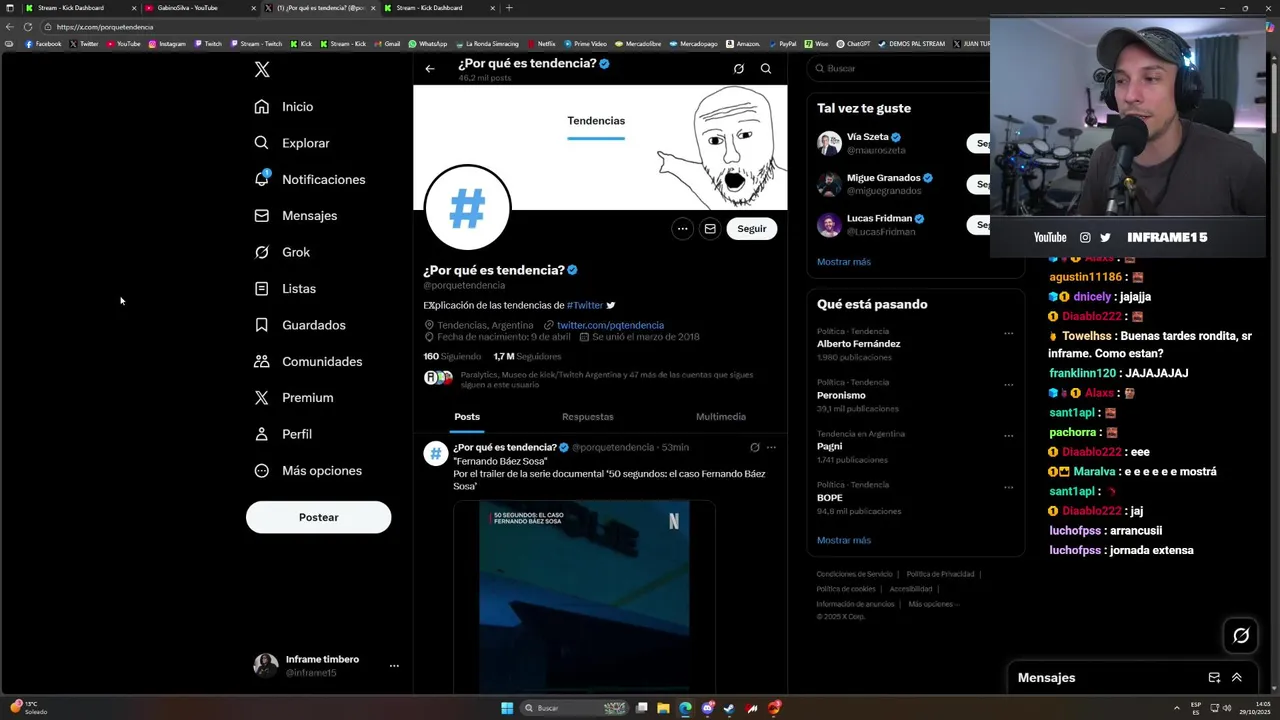Click the Grok icon on the post
Viewport: 1280px width, 720px height.
tap(755, 447)
